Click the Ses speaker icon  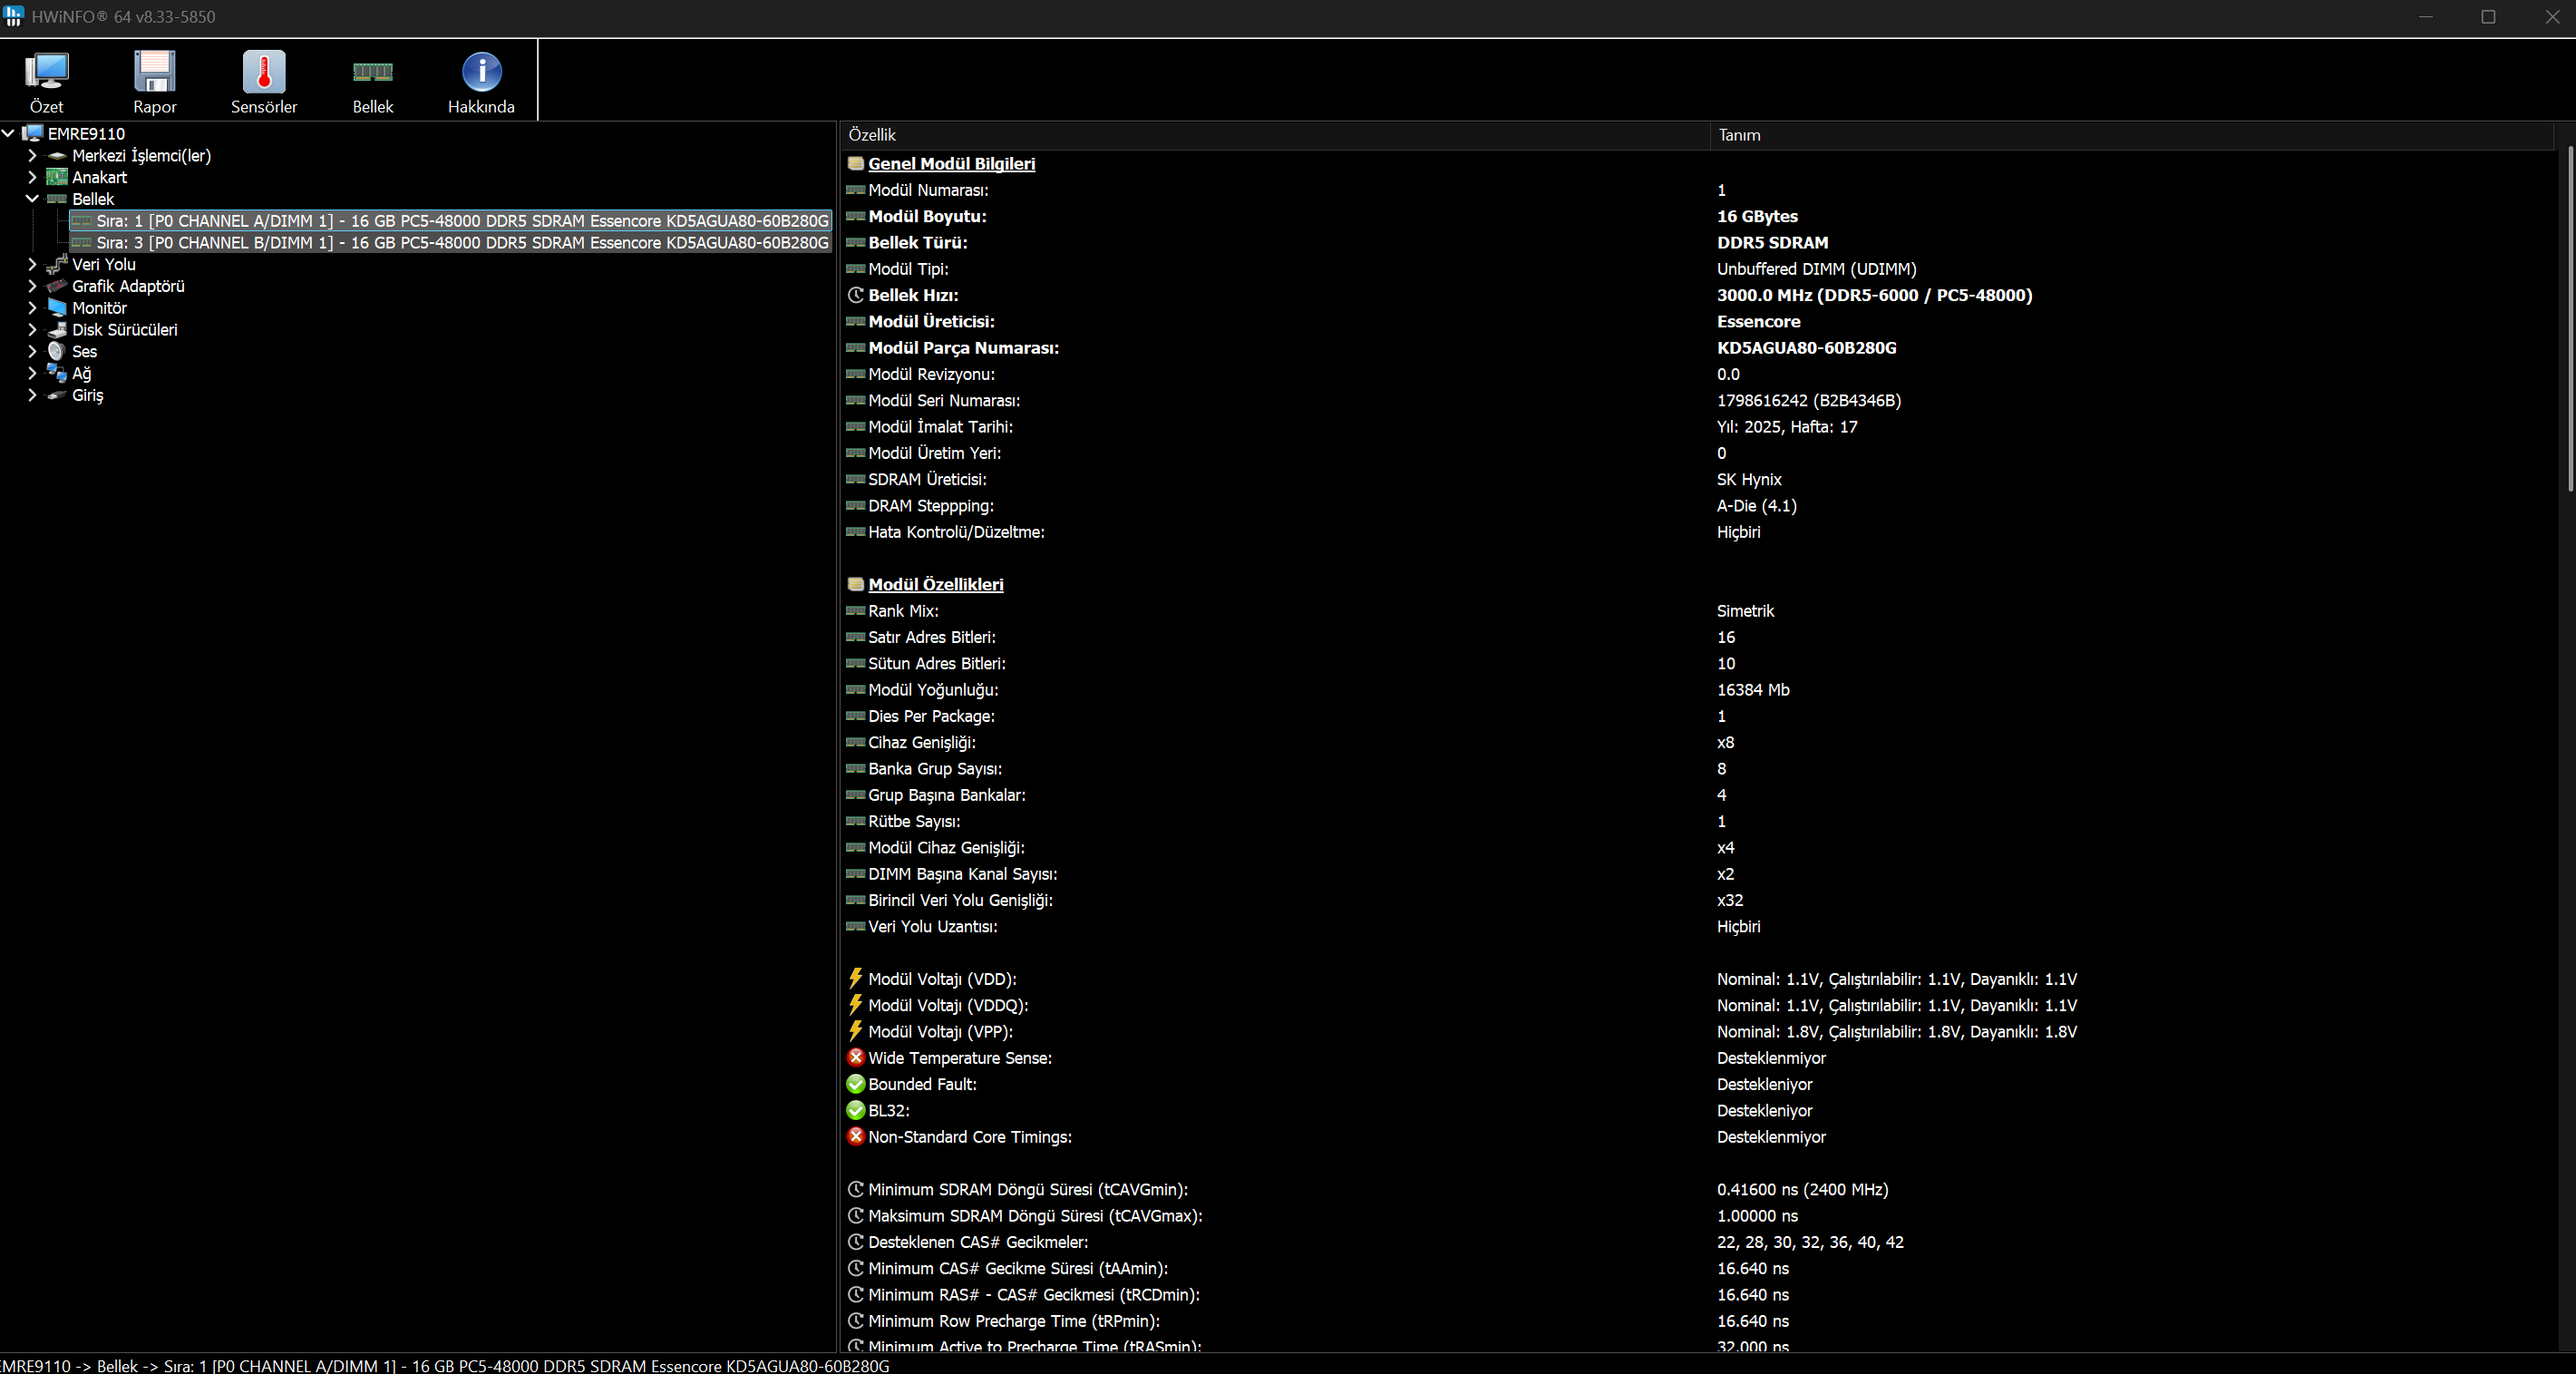(x=57, y=352)
